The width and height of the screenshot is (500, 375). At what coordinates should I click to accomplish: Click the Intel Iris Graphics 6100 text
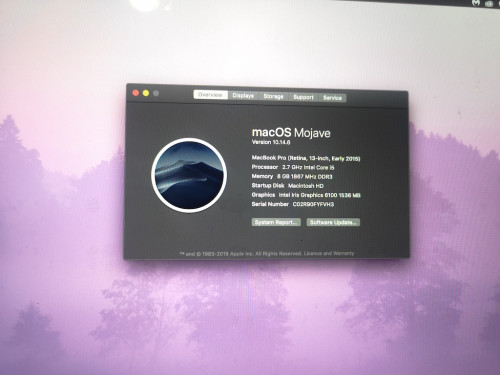(x=320, y=195)
